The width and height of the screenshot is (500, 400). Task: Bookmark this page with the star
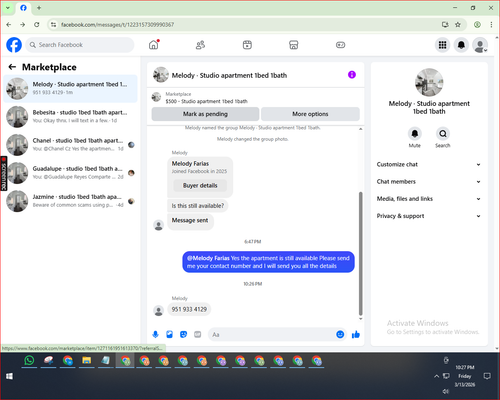click(458, 24)
